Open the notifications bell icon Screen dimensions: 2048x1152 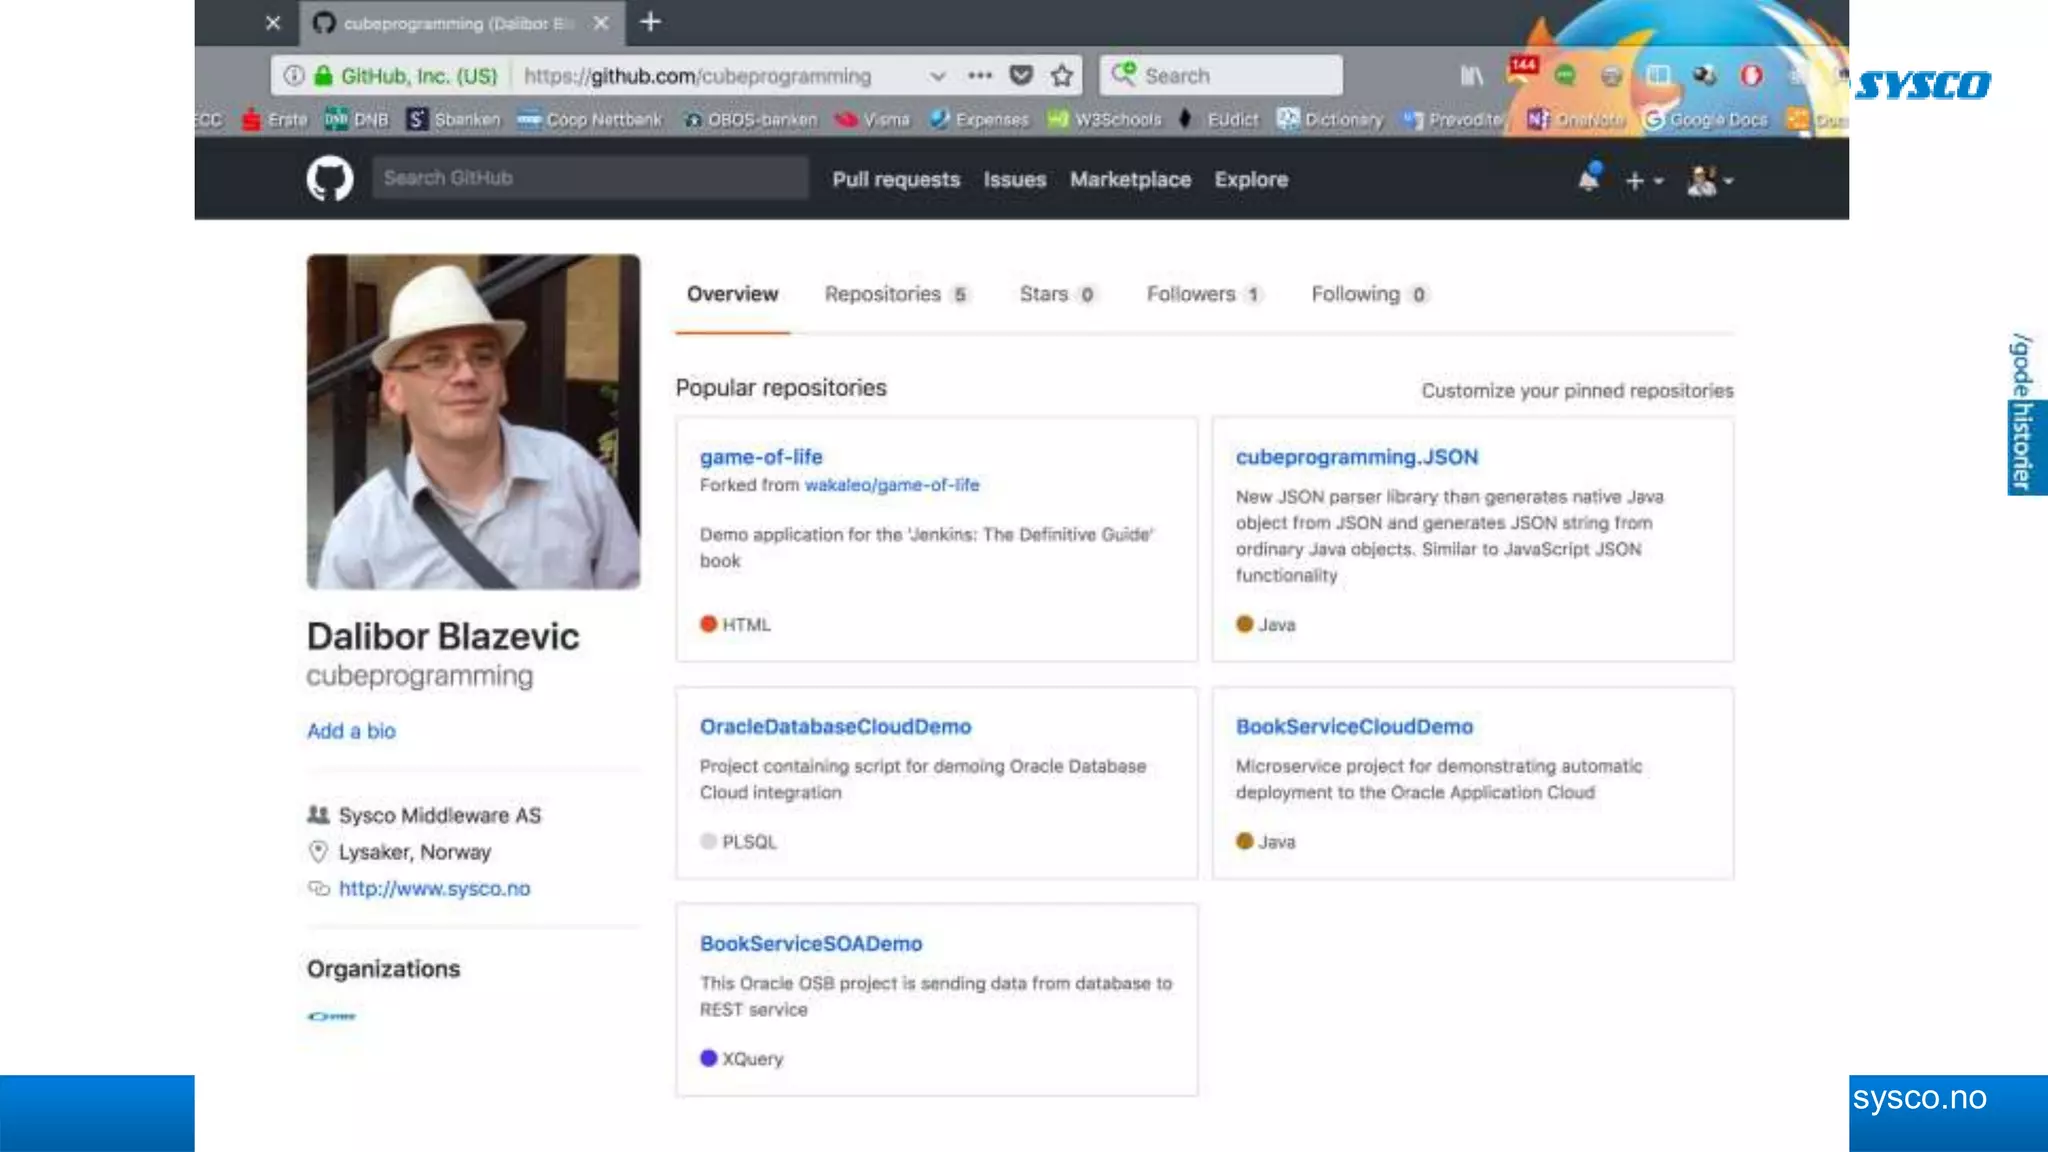coord(1588,179)
